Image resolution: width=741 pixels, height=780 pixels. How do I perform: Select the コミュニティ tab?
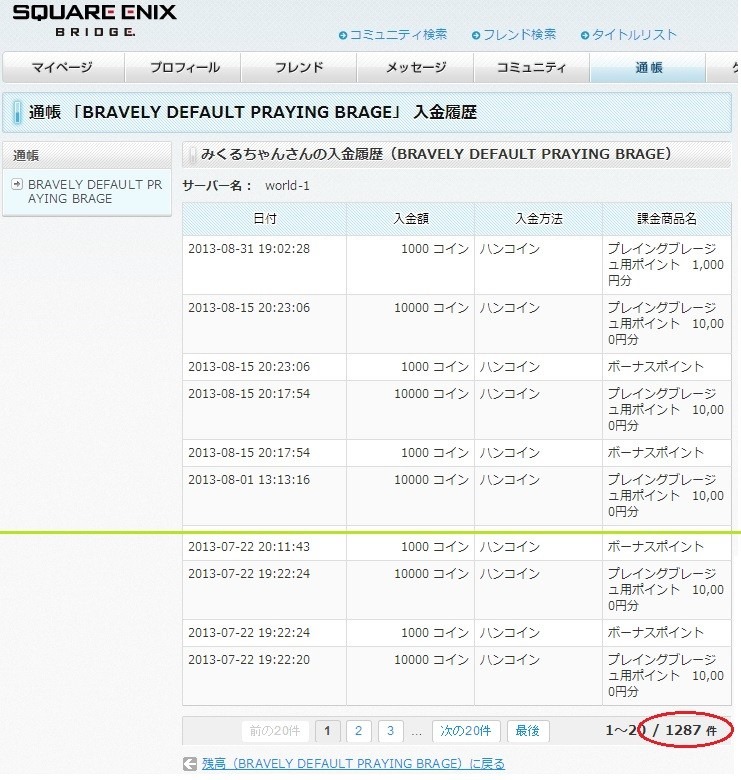(532, 68)
